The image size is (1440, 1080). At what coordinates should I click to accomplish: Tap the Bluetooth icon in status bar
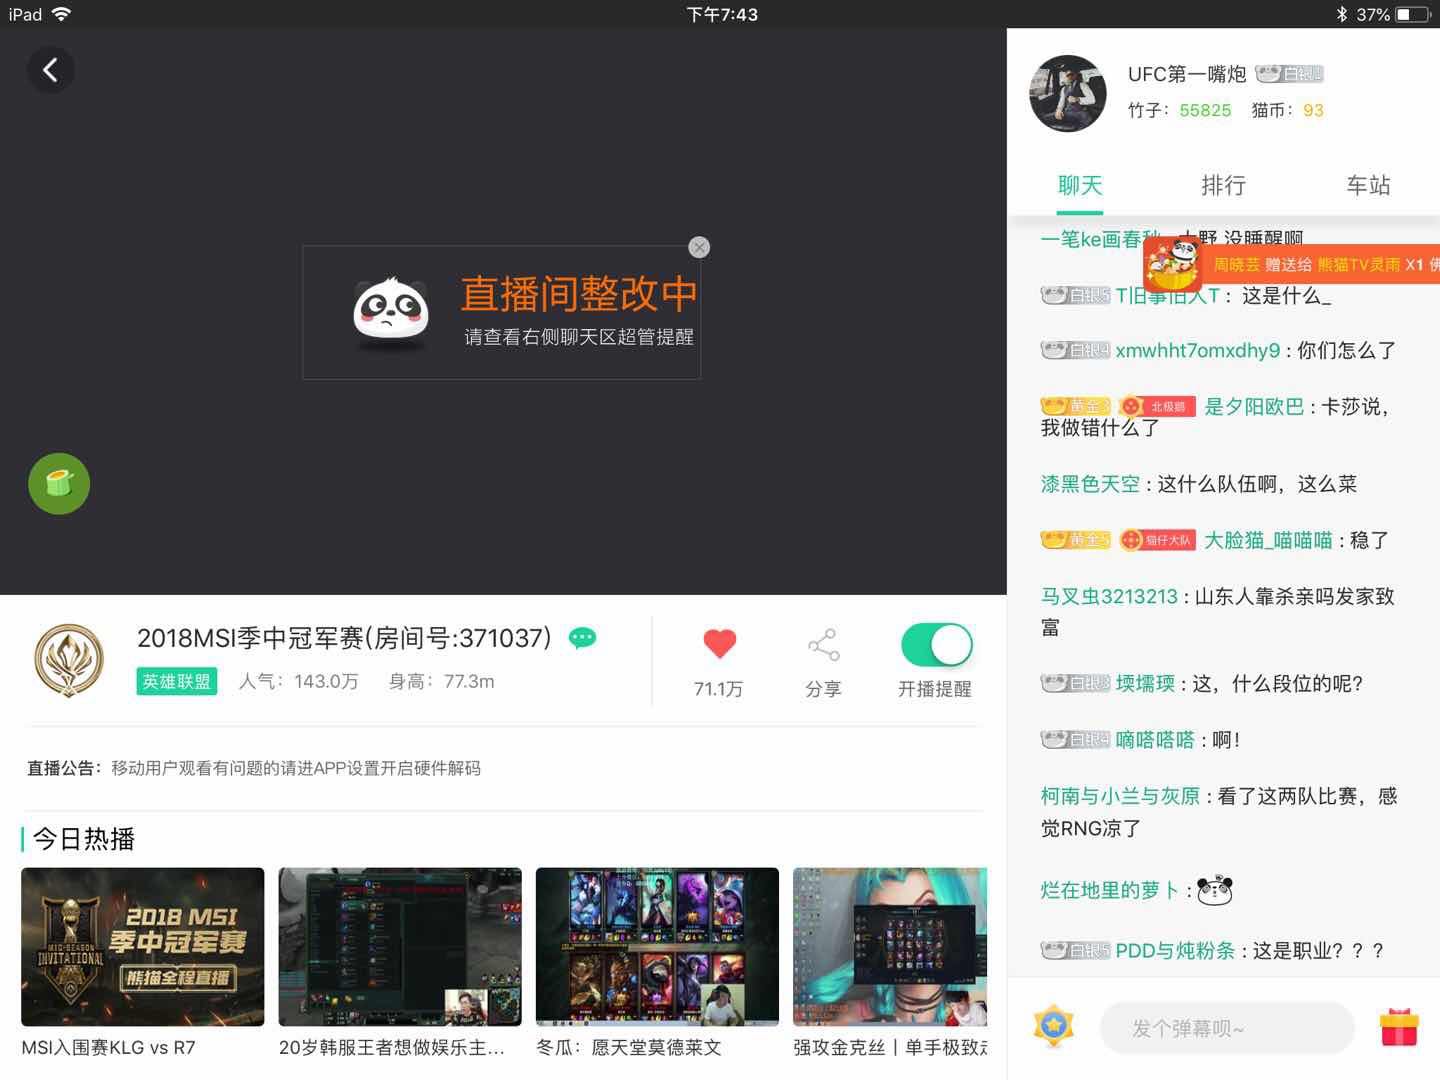(1342, 14)
